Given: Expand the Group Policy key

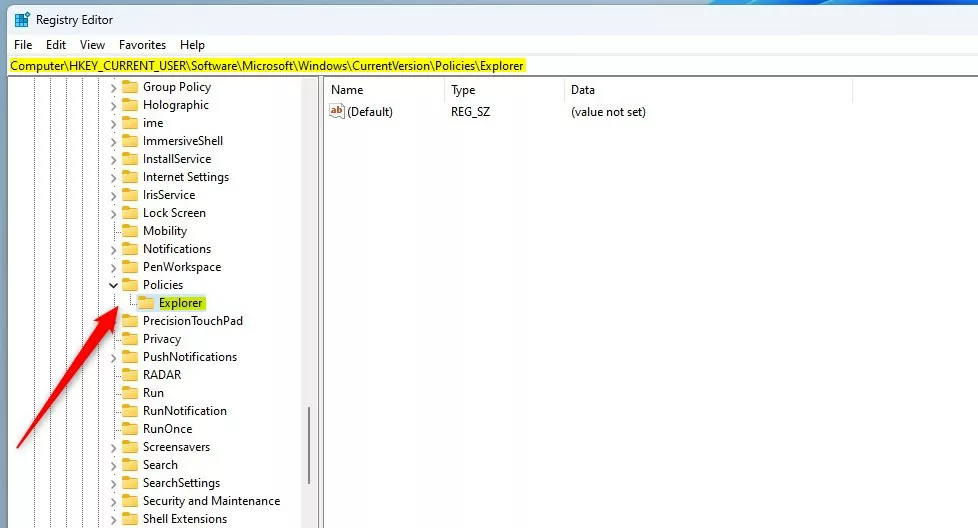Looking at the screenshot, I should (x=113, y=88).
